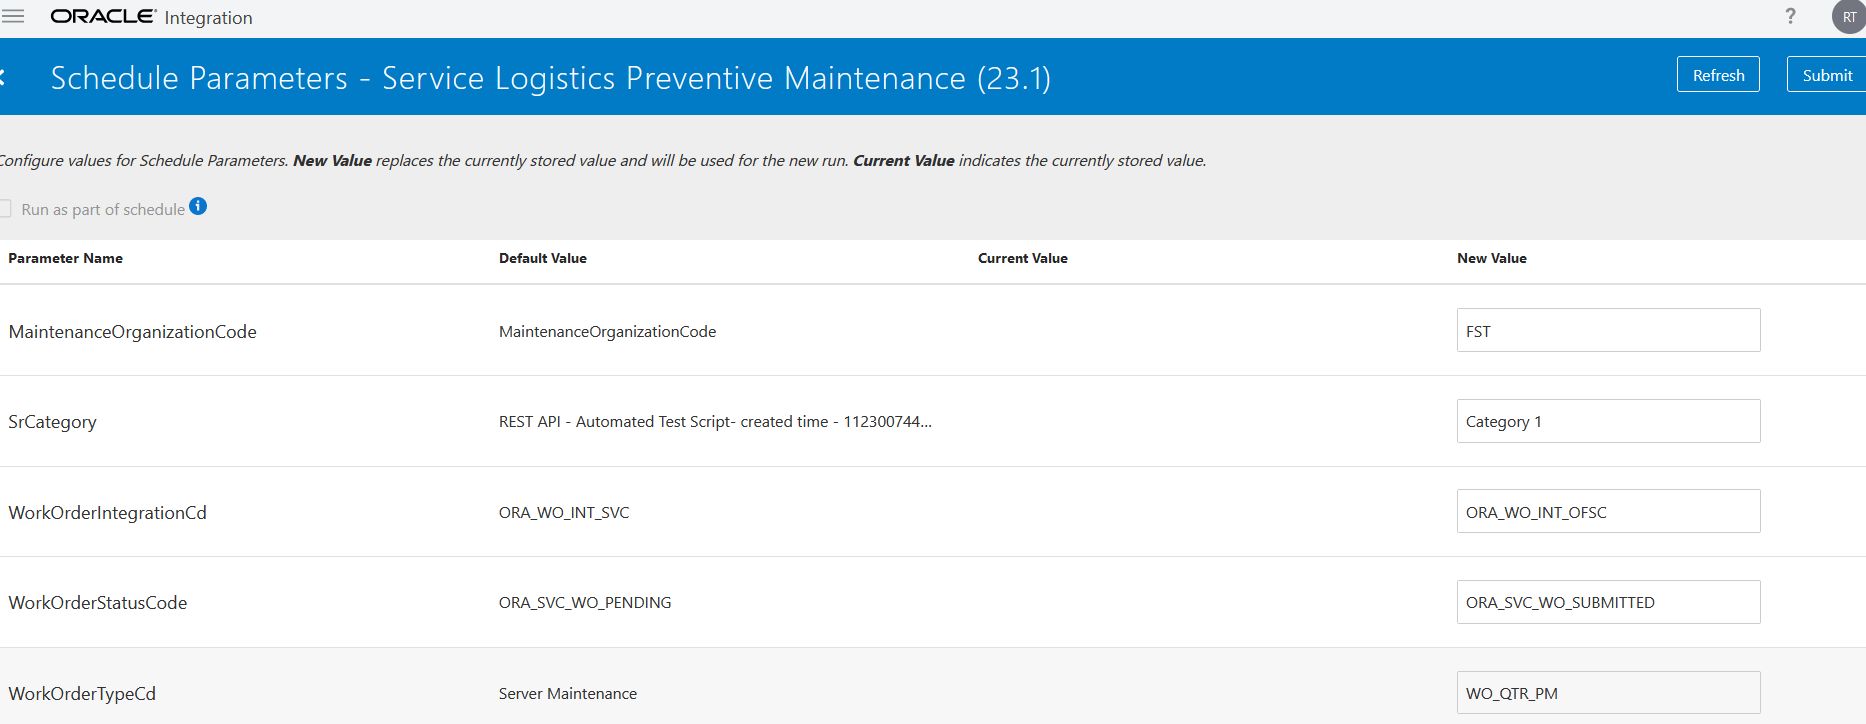1866x724 pixels.
Task: Click the info icon next to schedule option
Action: point(198,206)
